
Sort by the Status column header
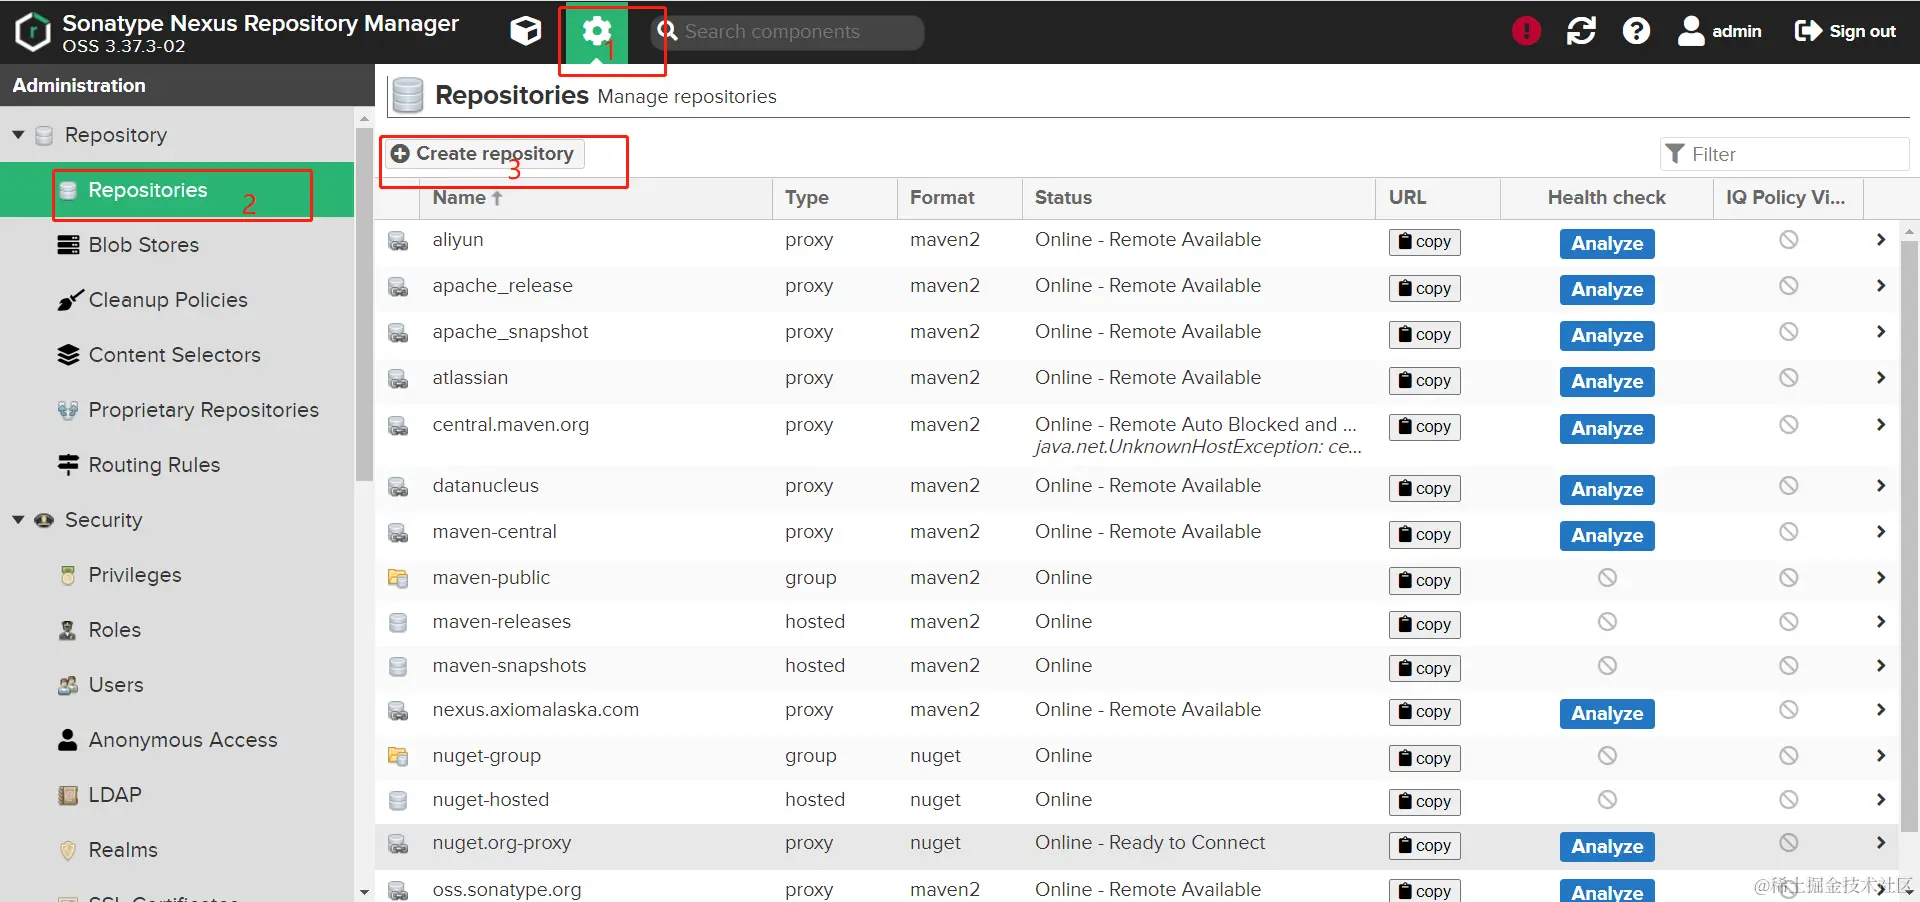click(x=1199, y=198)
